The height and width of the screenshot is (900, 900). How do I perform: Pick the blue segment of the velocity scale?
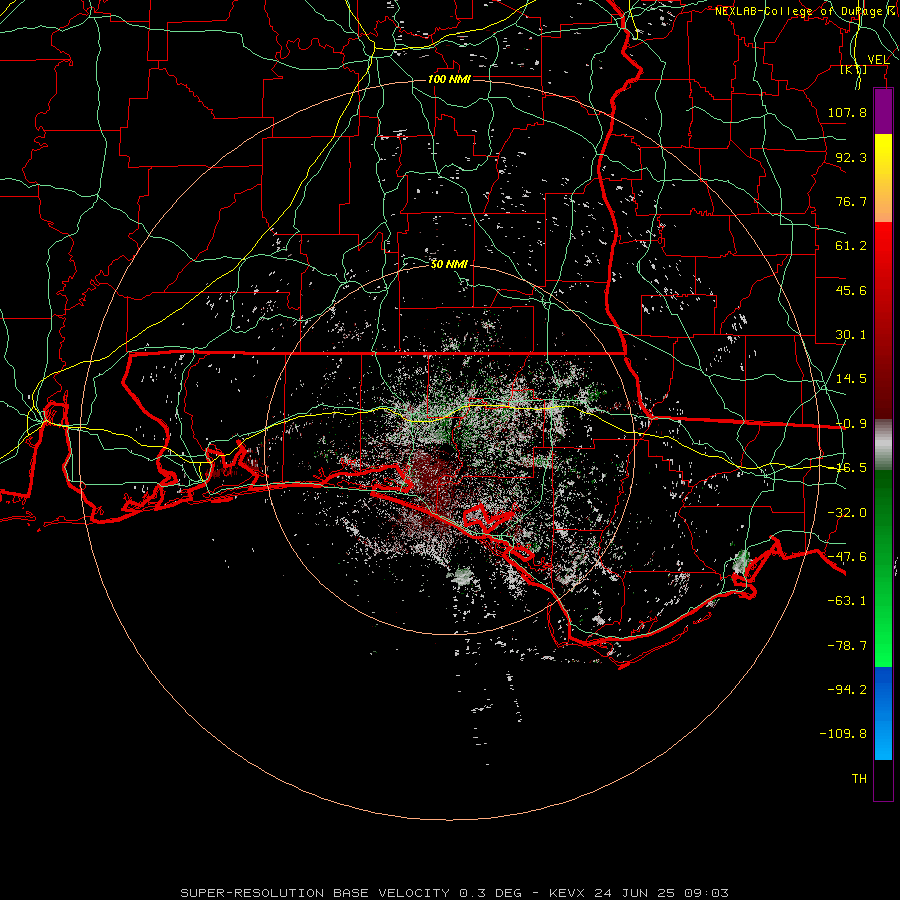point(883,713)
